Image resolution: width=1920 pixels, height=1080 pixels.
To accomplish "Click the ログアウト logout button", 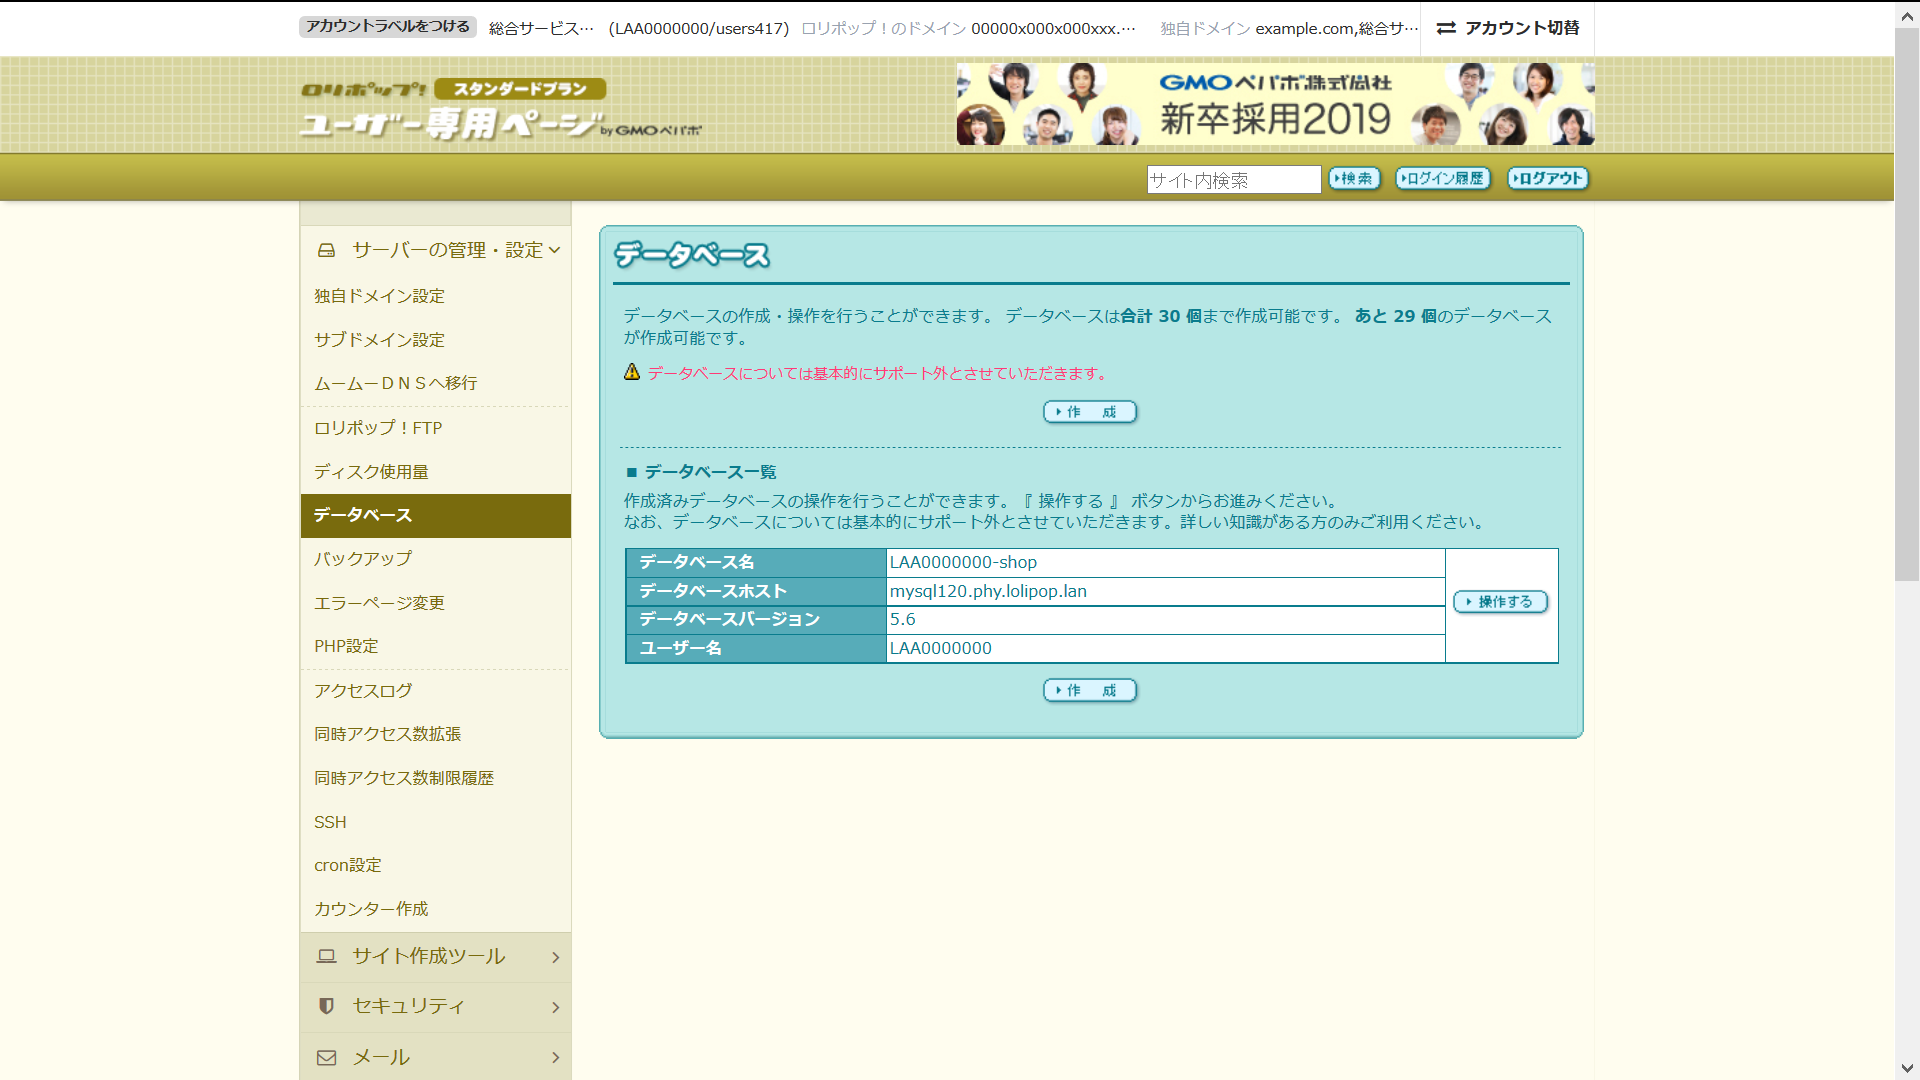I will click(x=1548, y=178).
